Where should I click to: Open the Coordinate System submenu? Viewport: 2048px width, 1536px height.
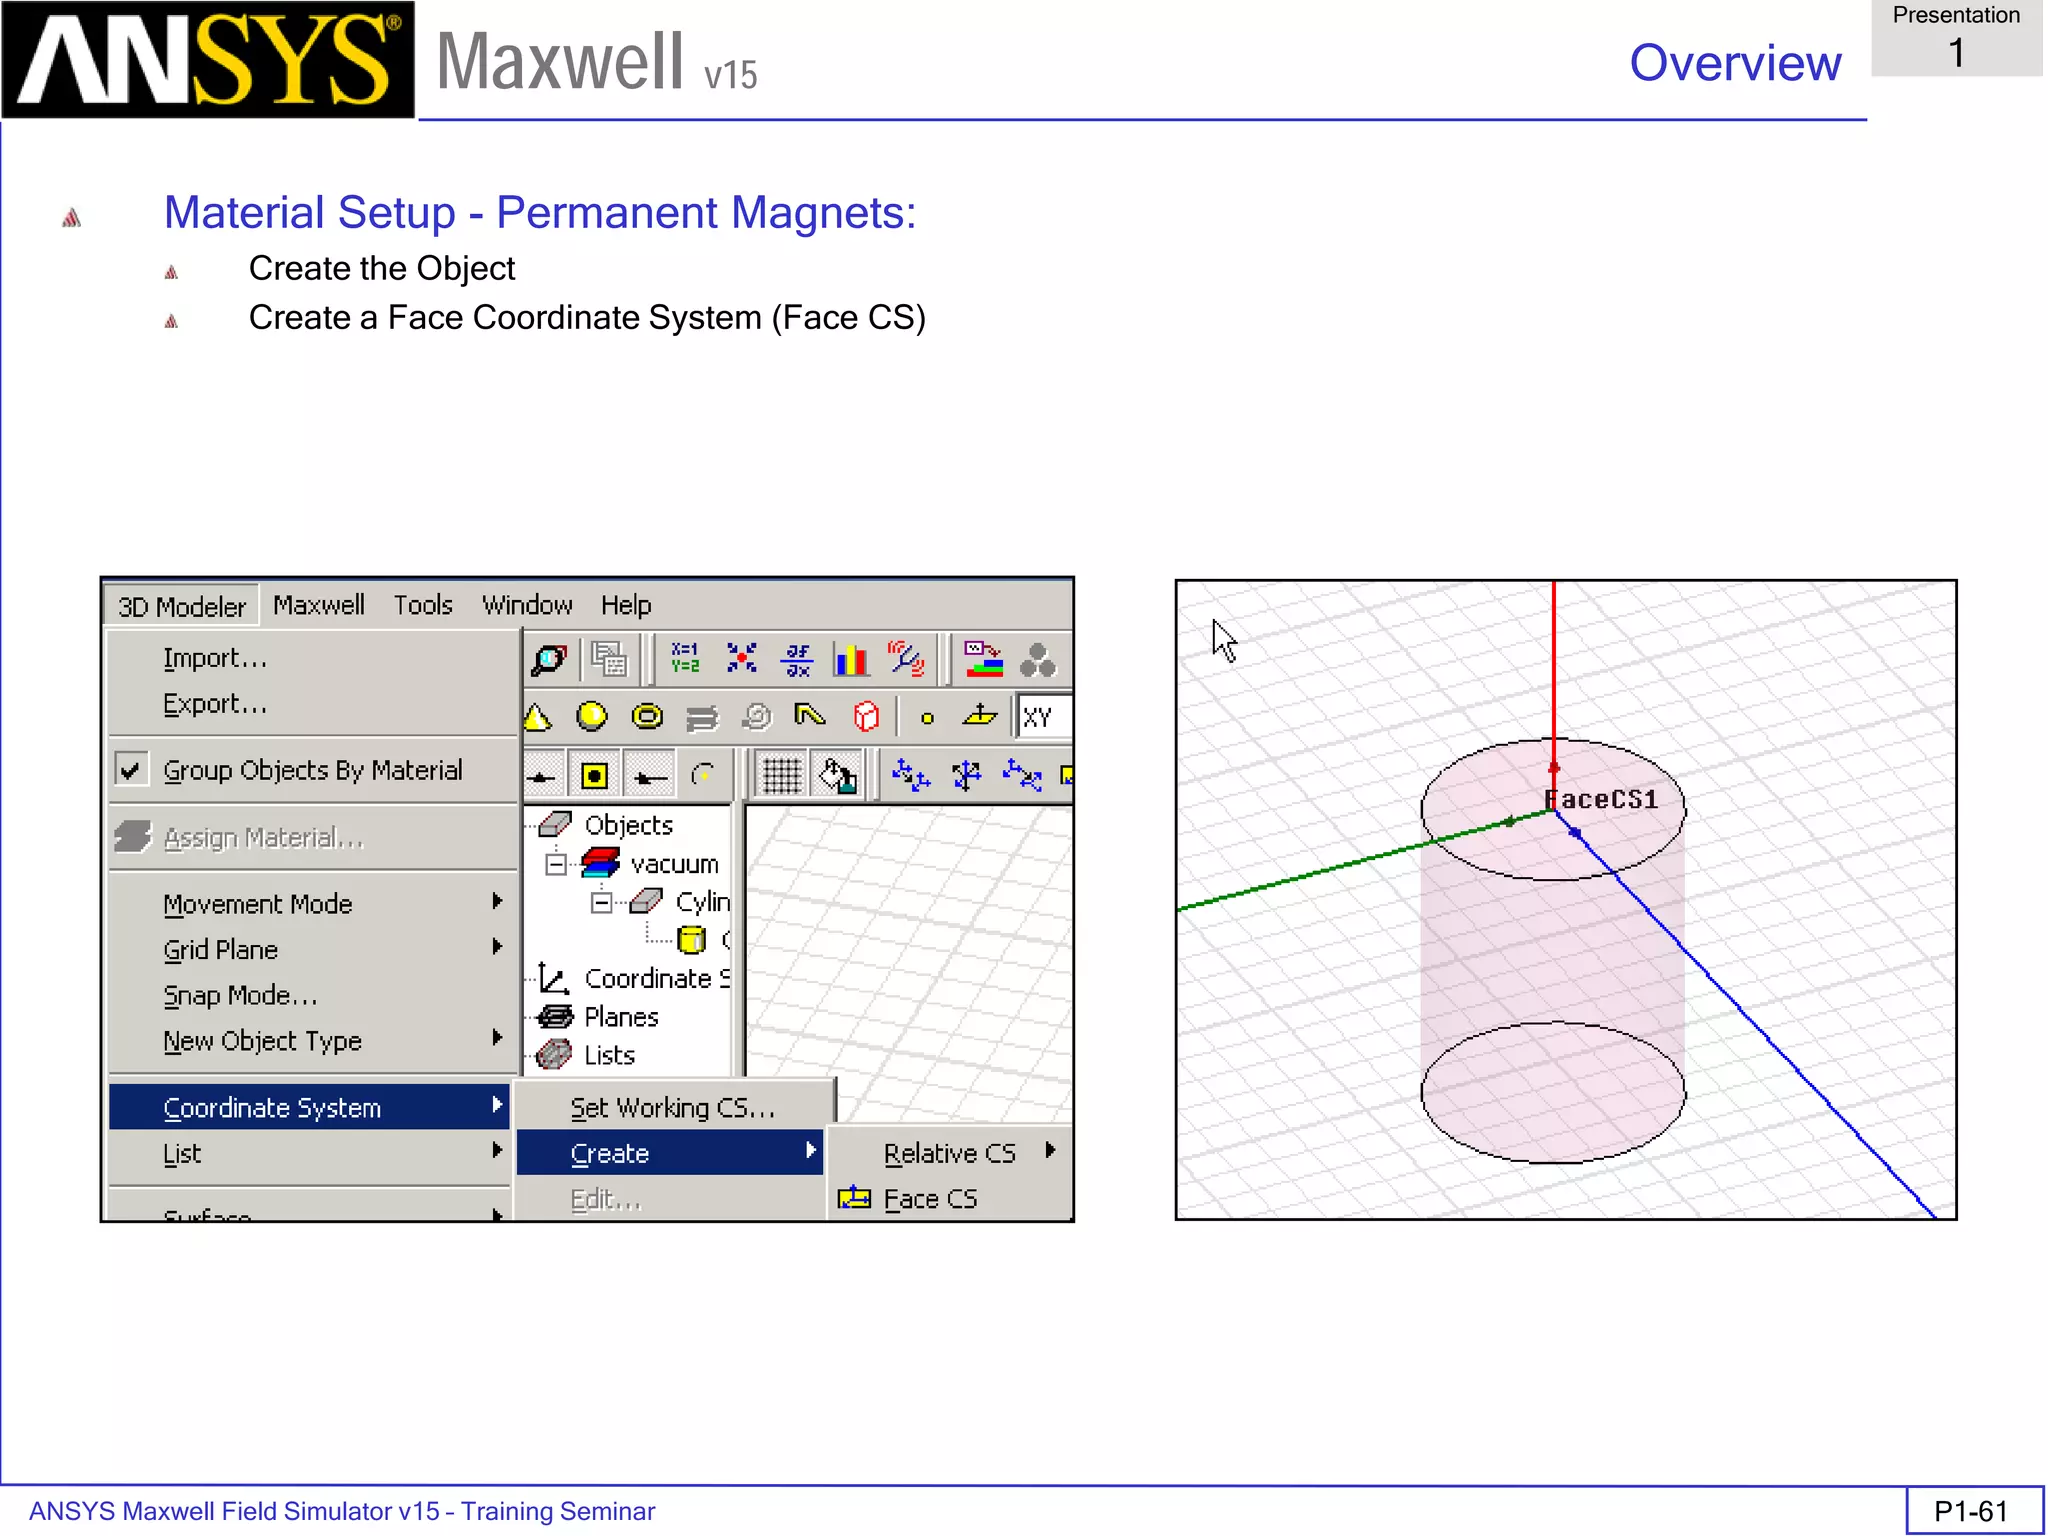coord(309,1107)
